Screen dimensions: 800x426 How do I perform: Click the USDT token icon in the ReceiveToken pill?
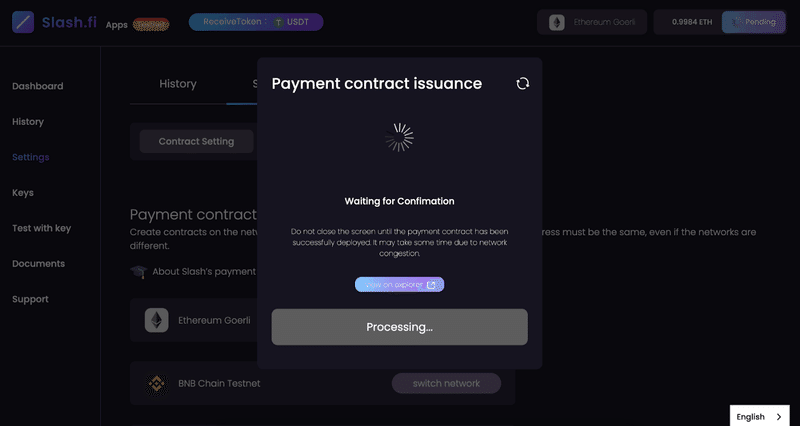279,22
